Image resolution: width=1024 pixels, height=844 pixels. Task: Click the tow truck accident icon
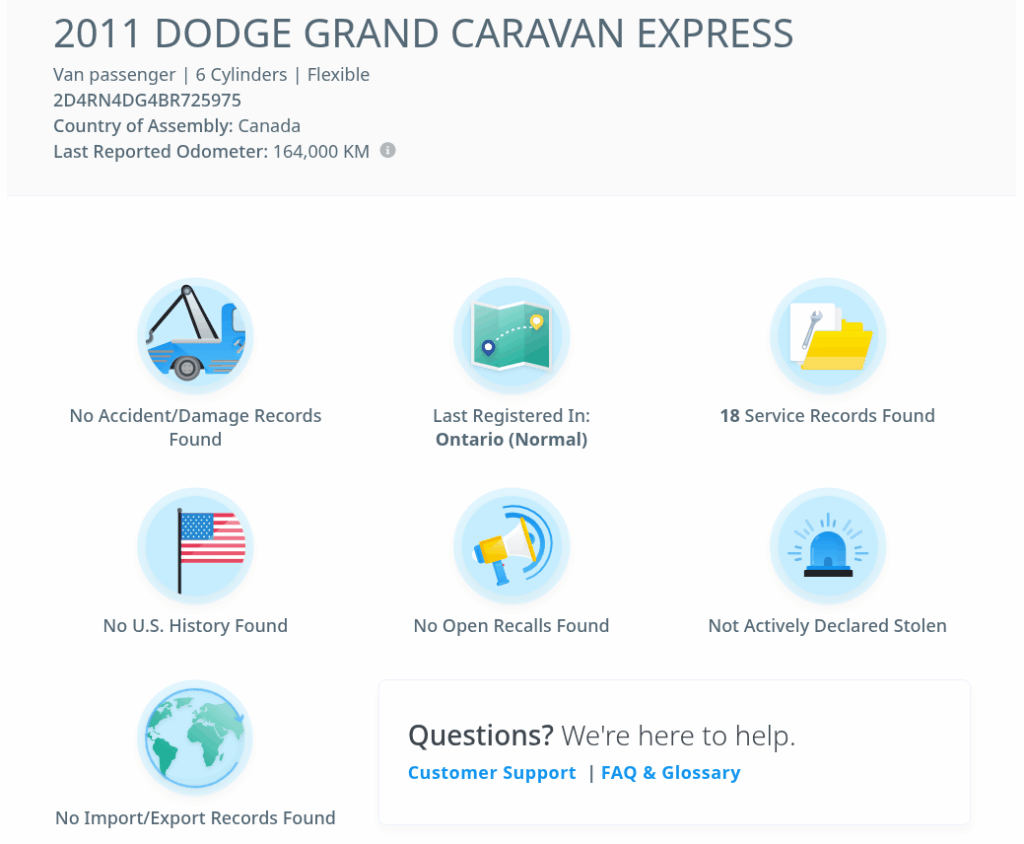coord(195,336)
